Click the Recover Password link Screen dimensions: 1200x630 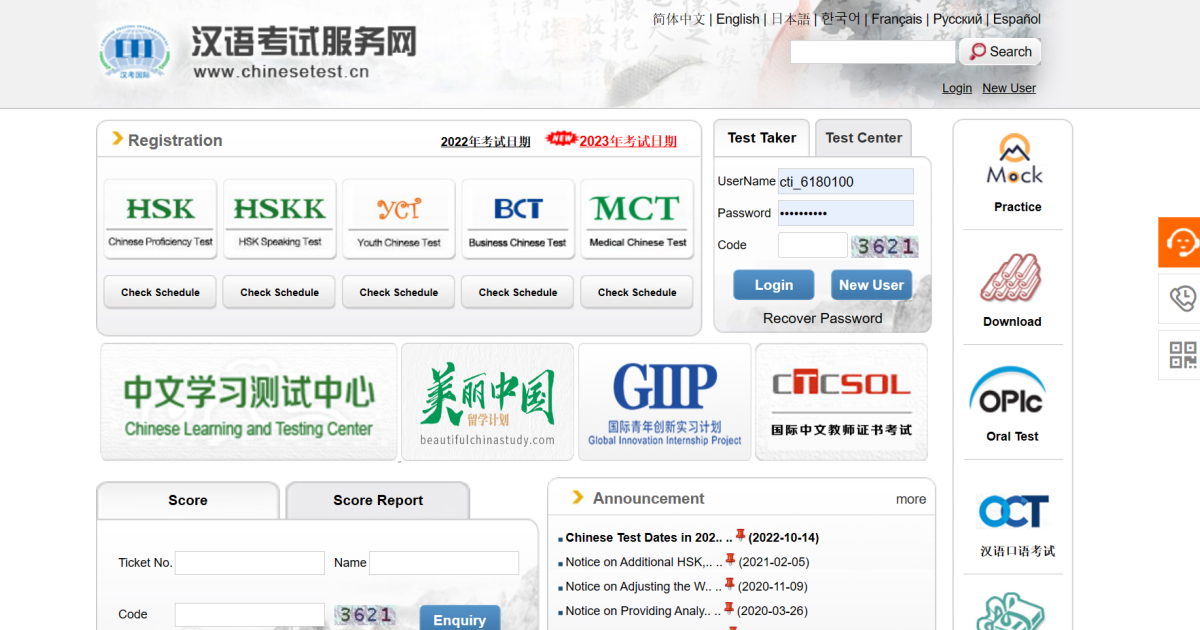pos(822,318)
